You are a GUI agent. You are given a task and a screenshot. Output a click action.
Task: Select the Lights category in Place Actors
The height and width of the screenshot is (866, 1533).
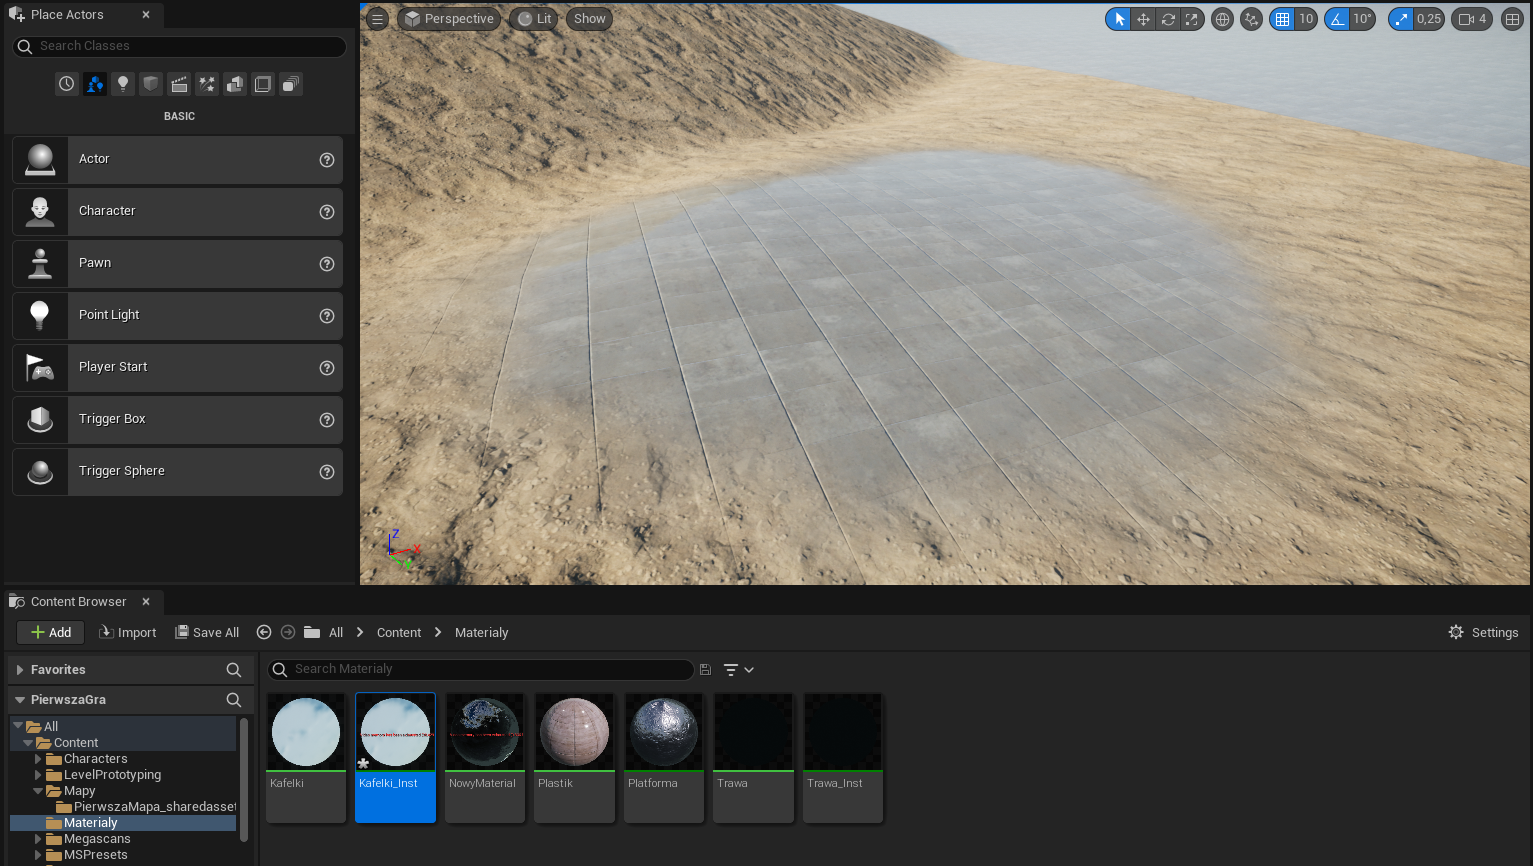click(x=123, y=84)
